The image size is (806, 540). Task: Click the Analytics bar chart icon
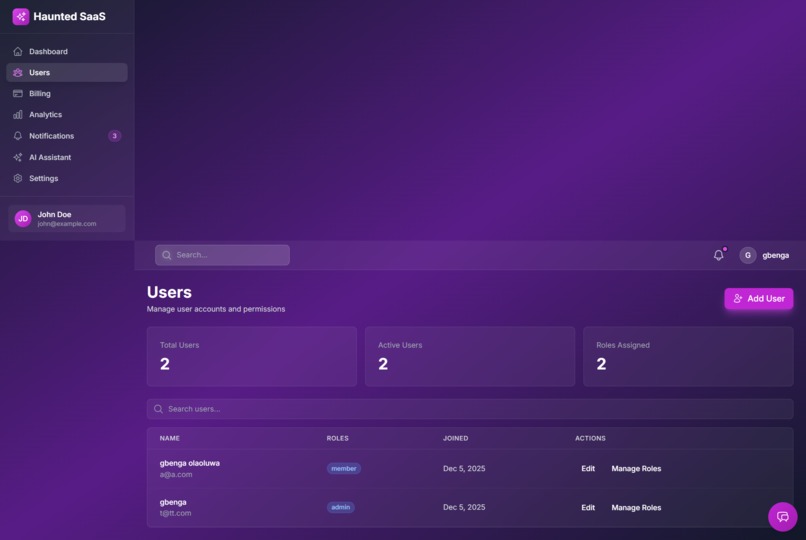tap(18, 115)
